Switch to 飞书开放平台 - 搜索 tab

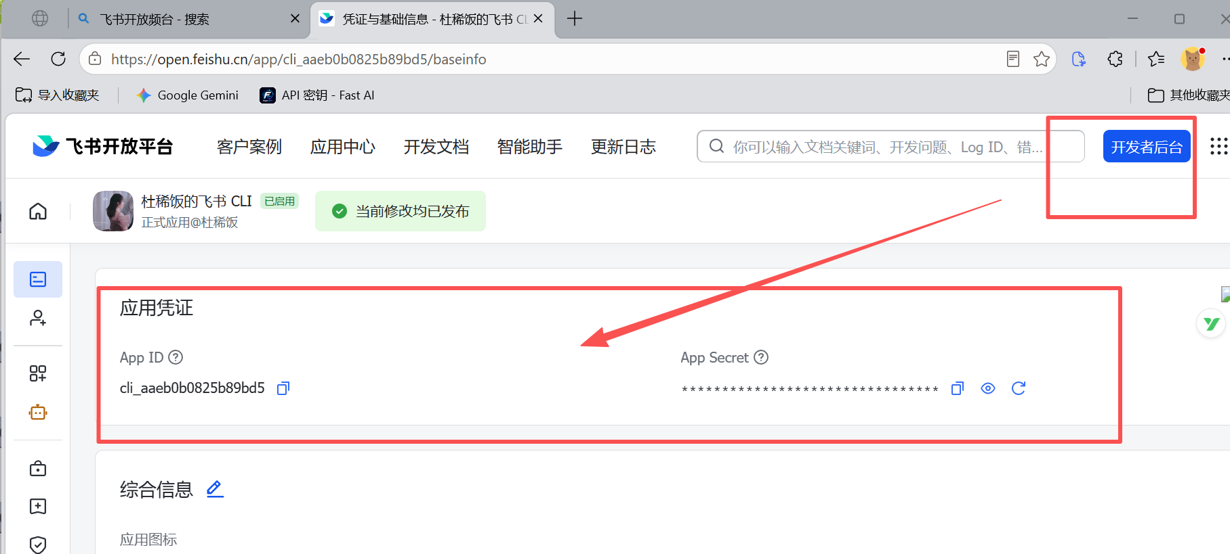(x=188, y=19)
